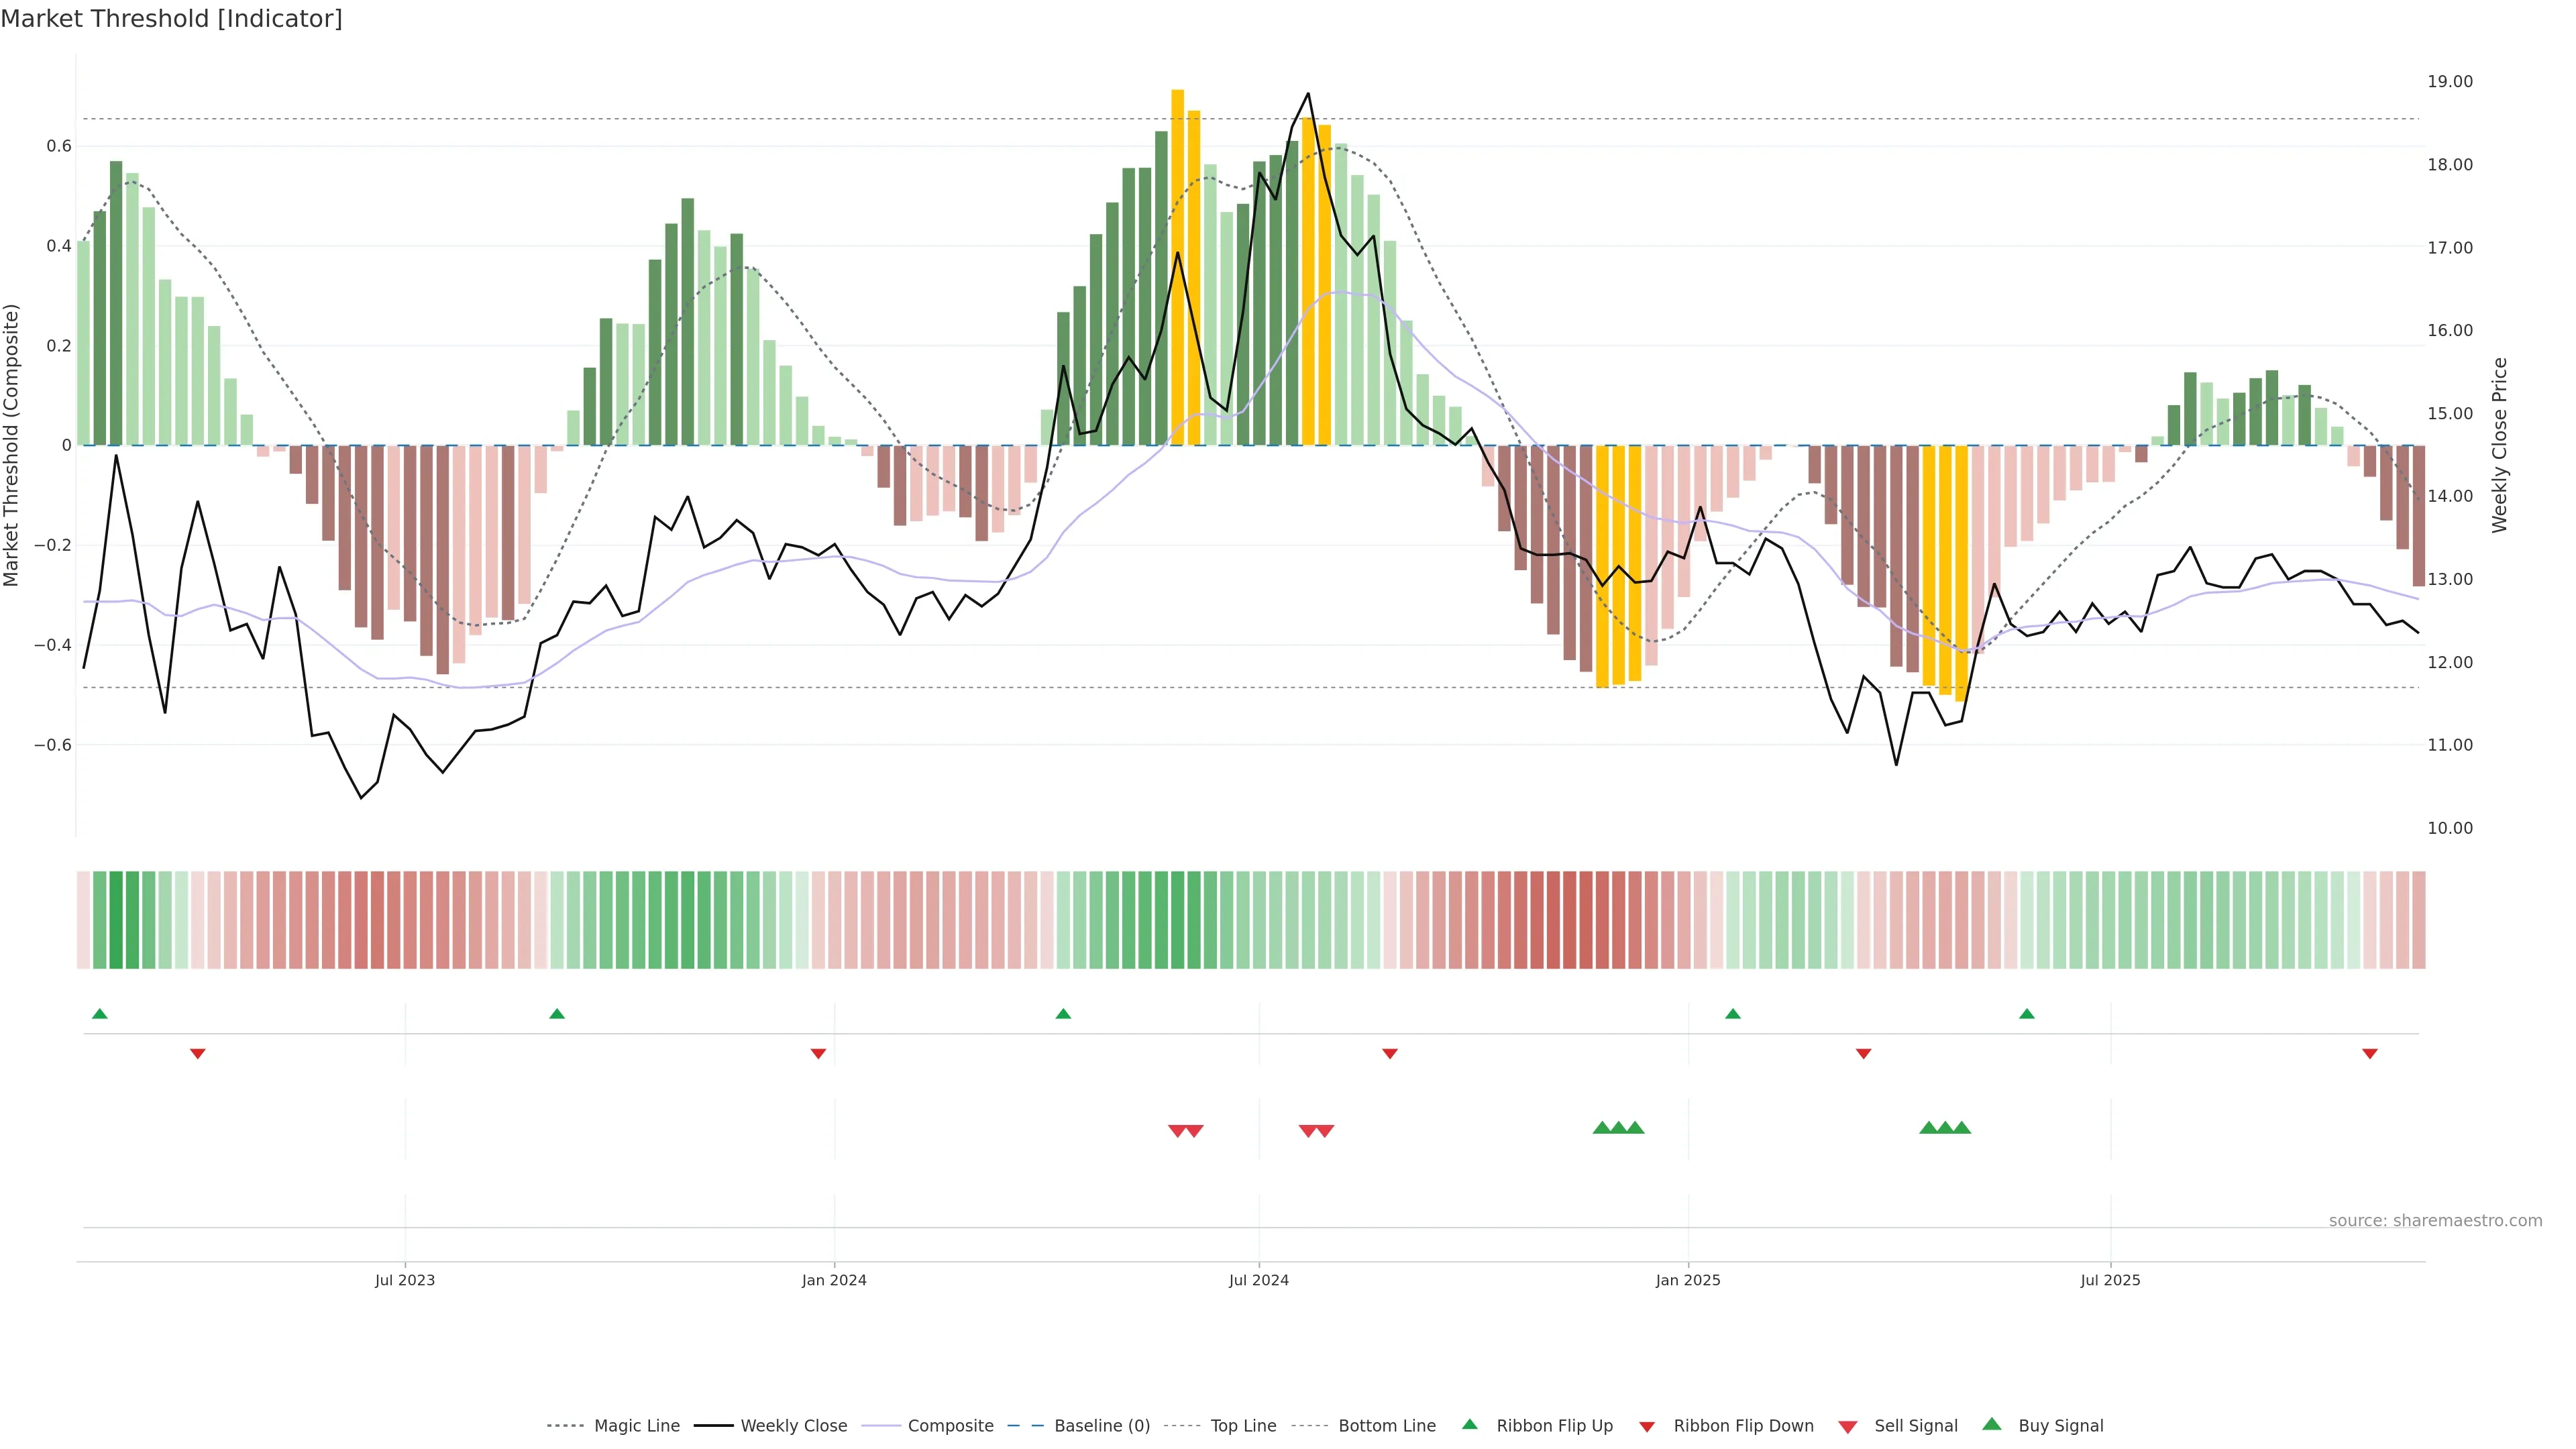Click the Top Line legend label
The image size is (2576, 1449).
[1243, 1426]
